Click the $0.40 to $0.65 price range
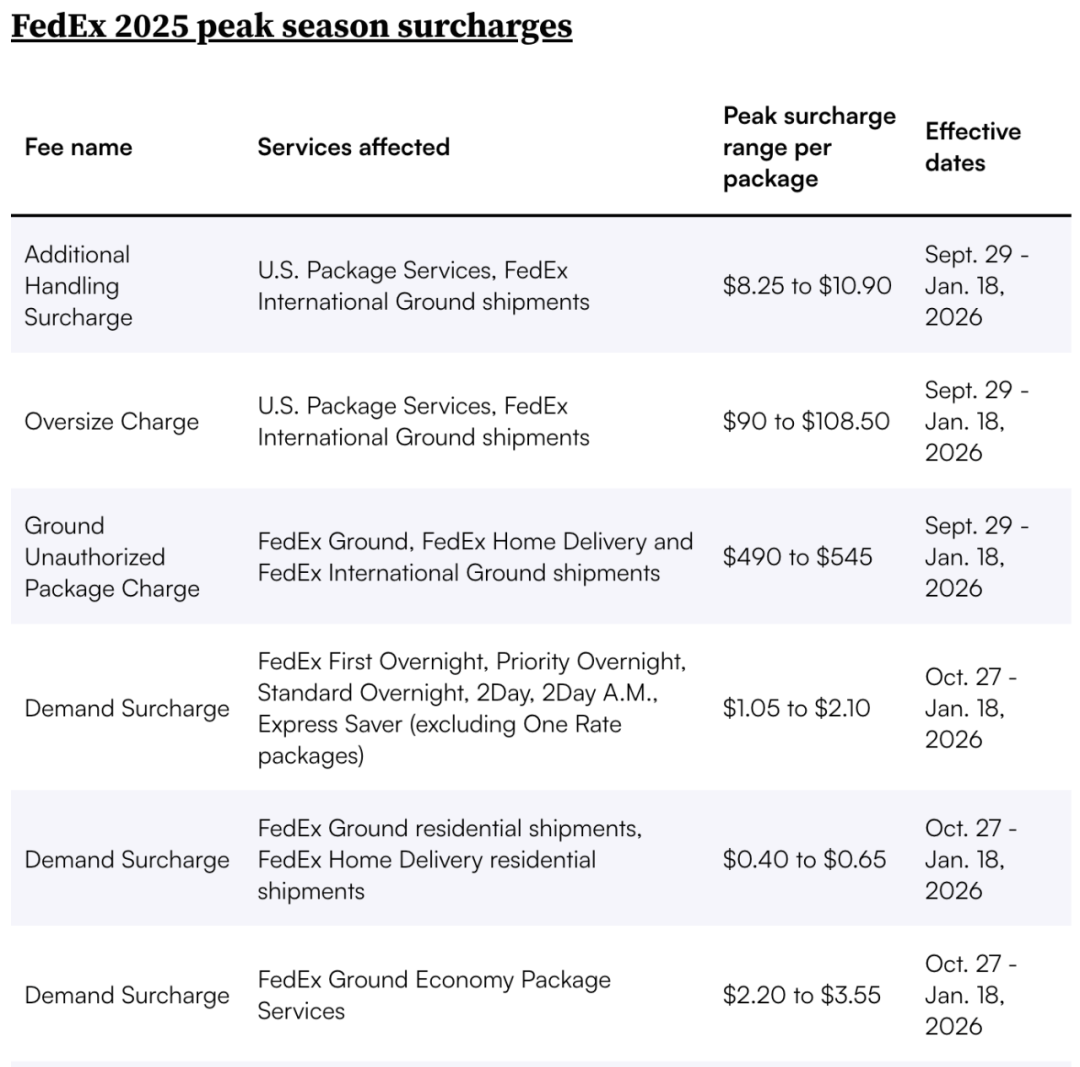The width and height of the screenshot is (1080, 1067). coord(804,859)
